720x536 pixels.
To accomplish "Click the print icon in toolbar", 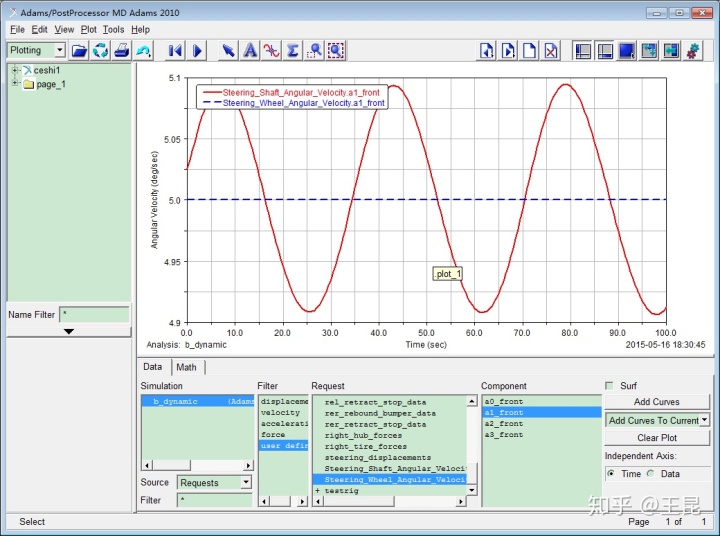I will 122,50.
